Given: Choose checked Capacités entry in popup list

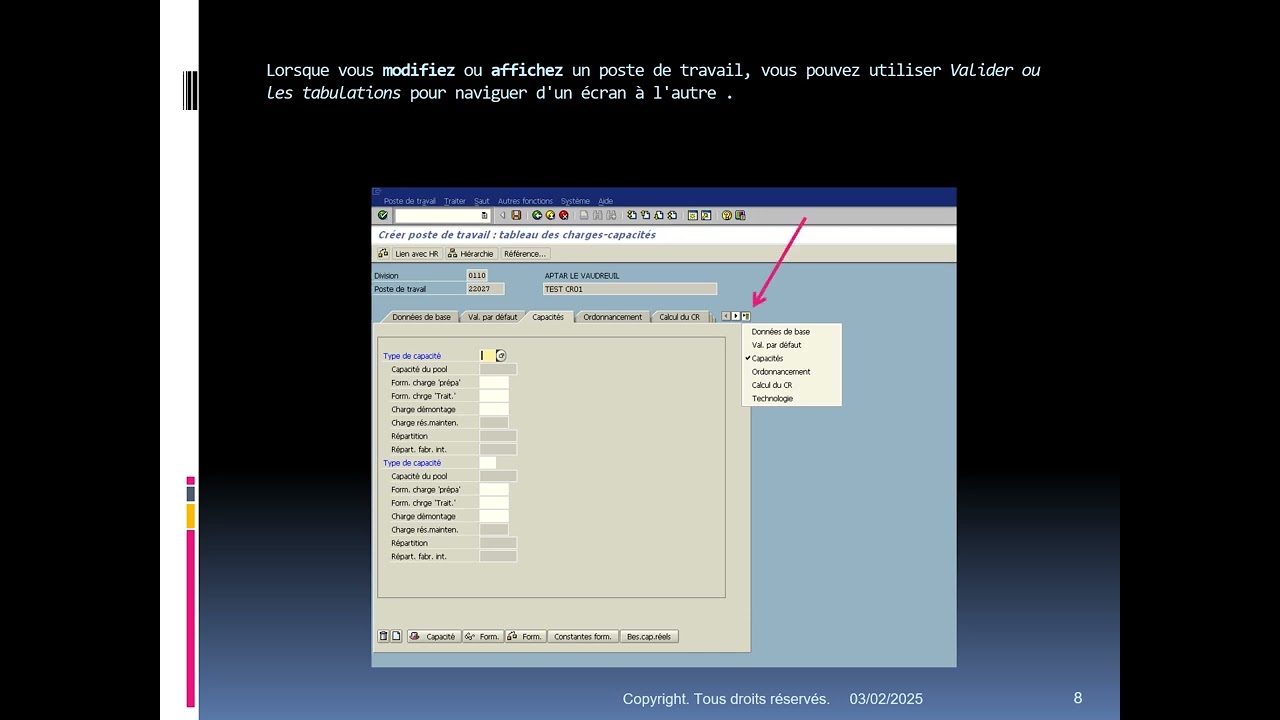Looking at the screenshot, I should pos(791,358).
